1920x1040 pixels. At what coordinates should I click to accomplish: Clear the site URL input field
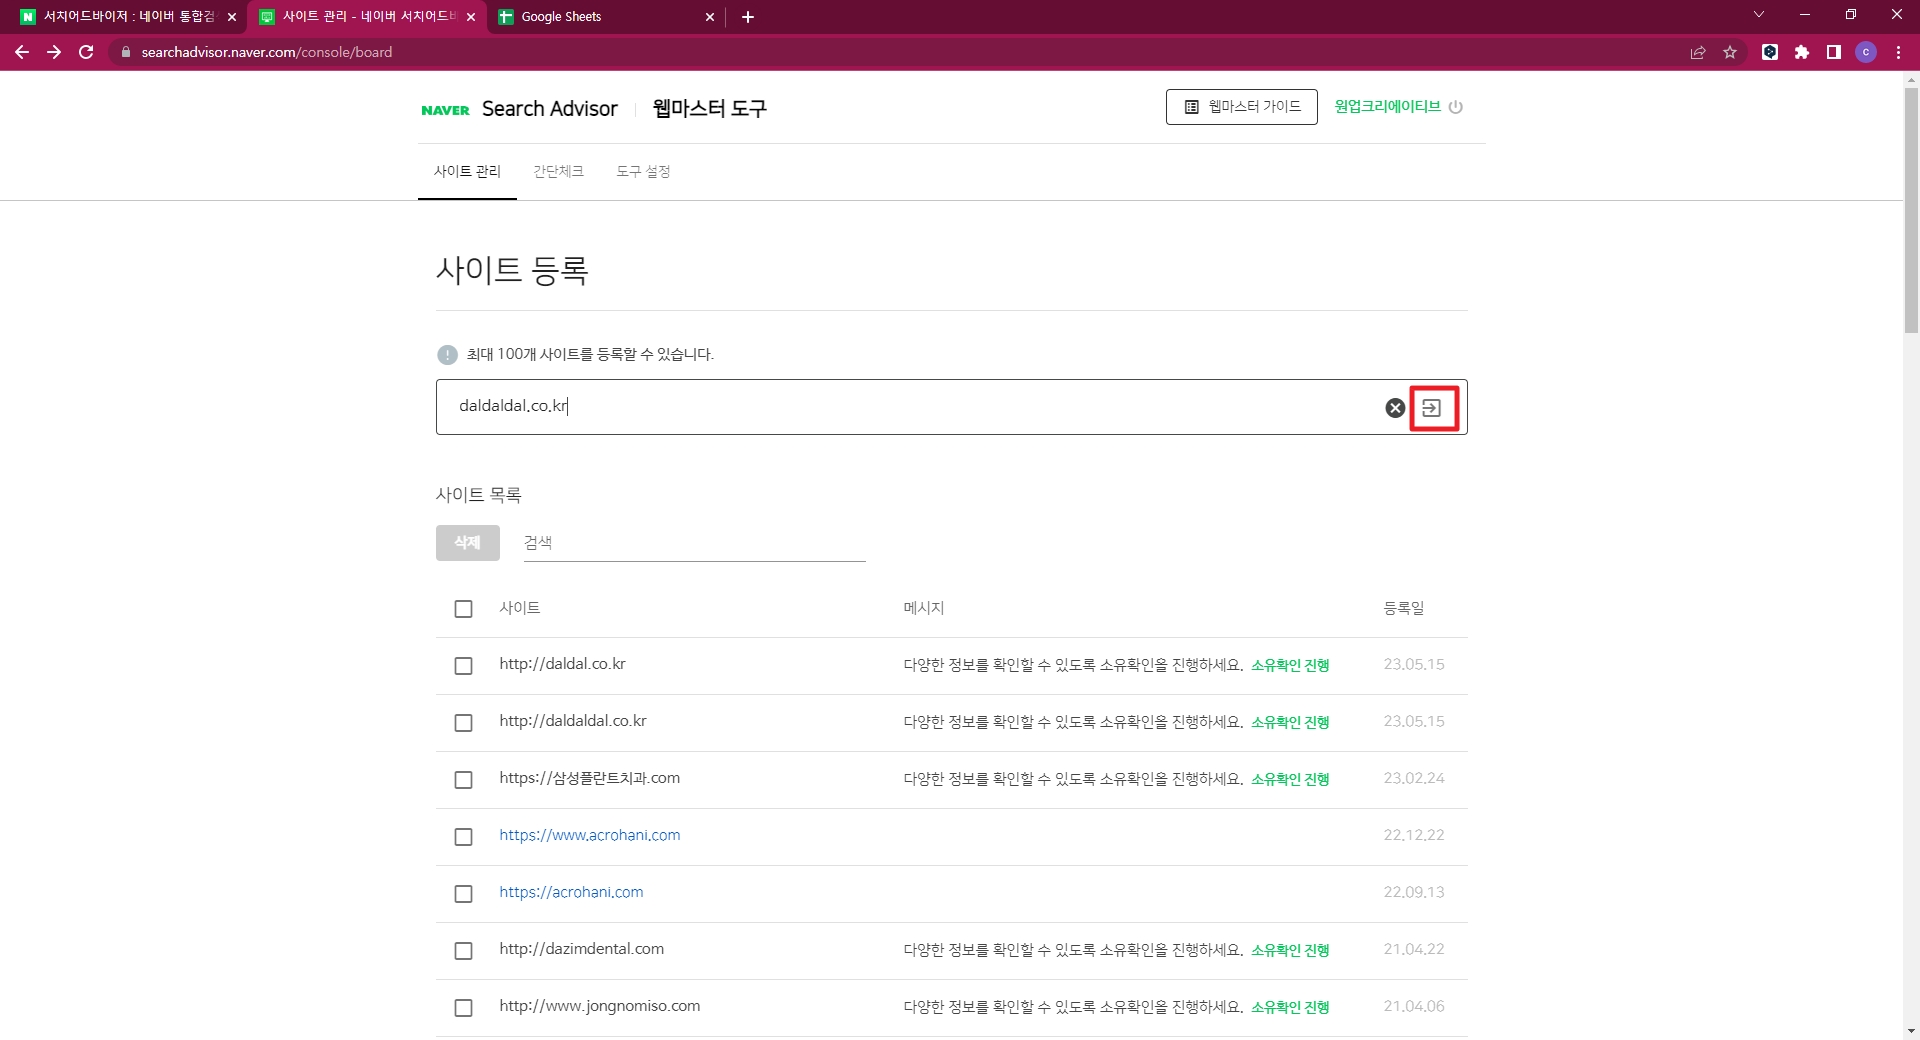[1395, 408]
